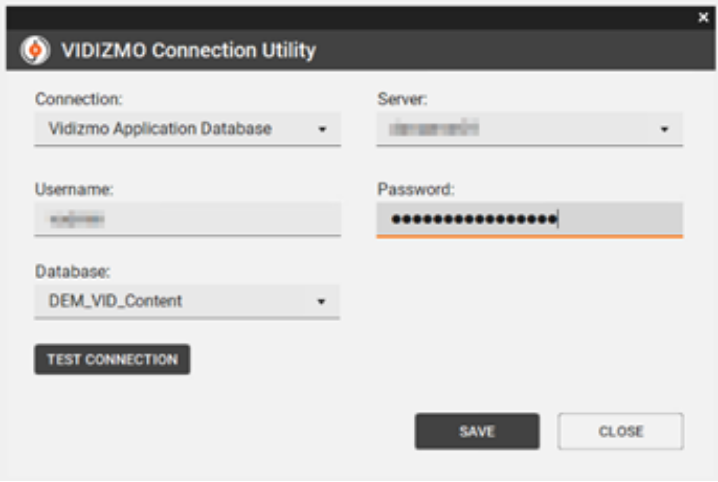This screenshot has height=482, width=718.
Task: Click the Connection: label
Action: click(x=79, y=99)
